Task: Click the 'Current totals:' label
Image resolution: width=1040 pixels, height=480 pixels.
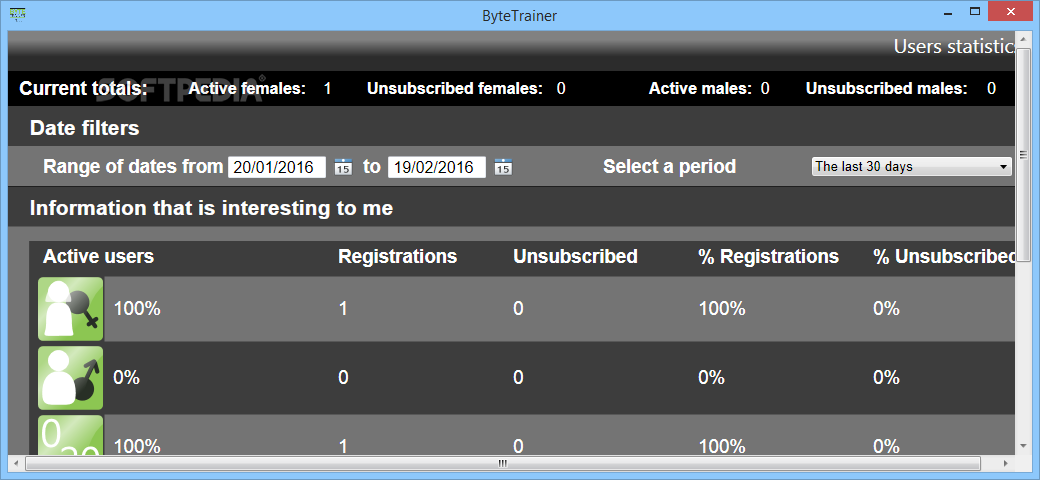Action: [84, 89]
